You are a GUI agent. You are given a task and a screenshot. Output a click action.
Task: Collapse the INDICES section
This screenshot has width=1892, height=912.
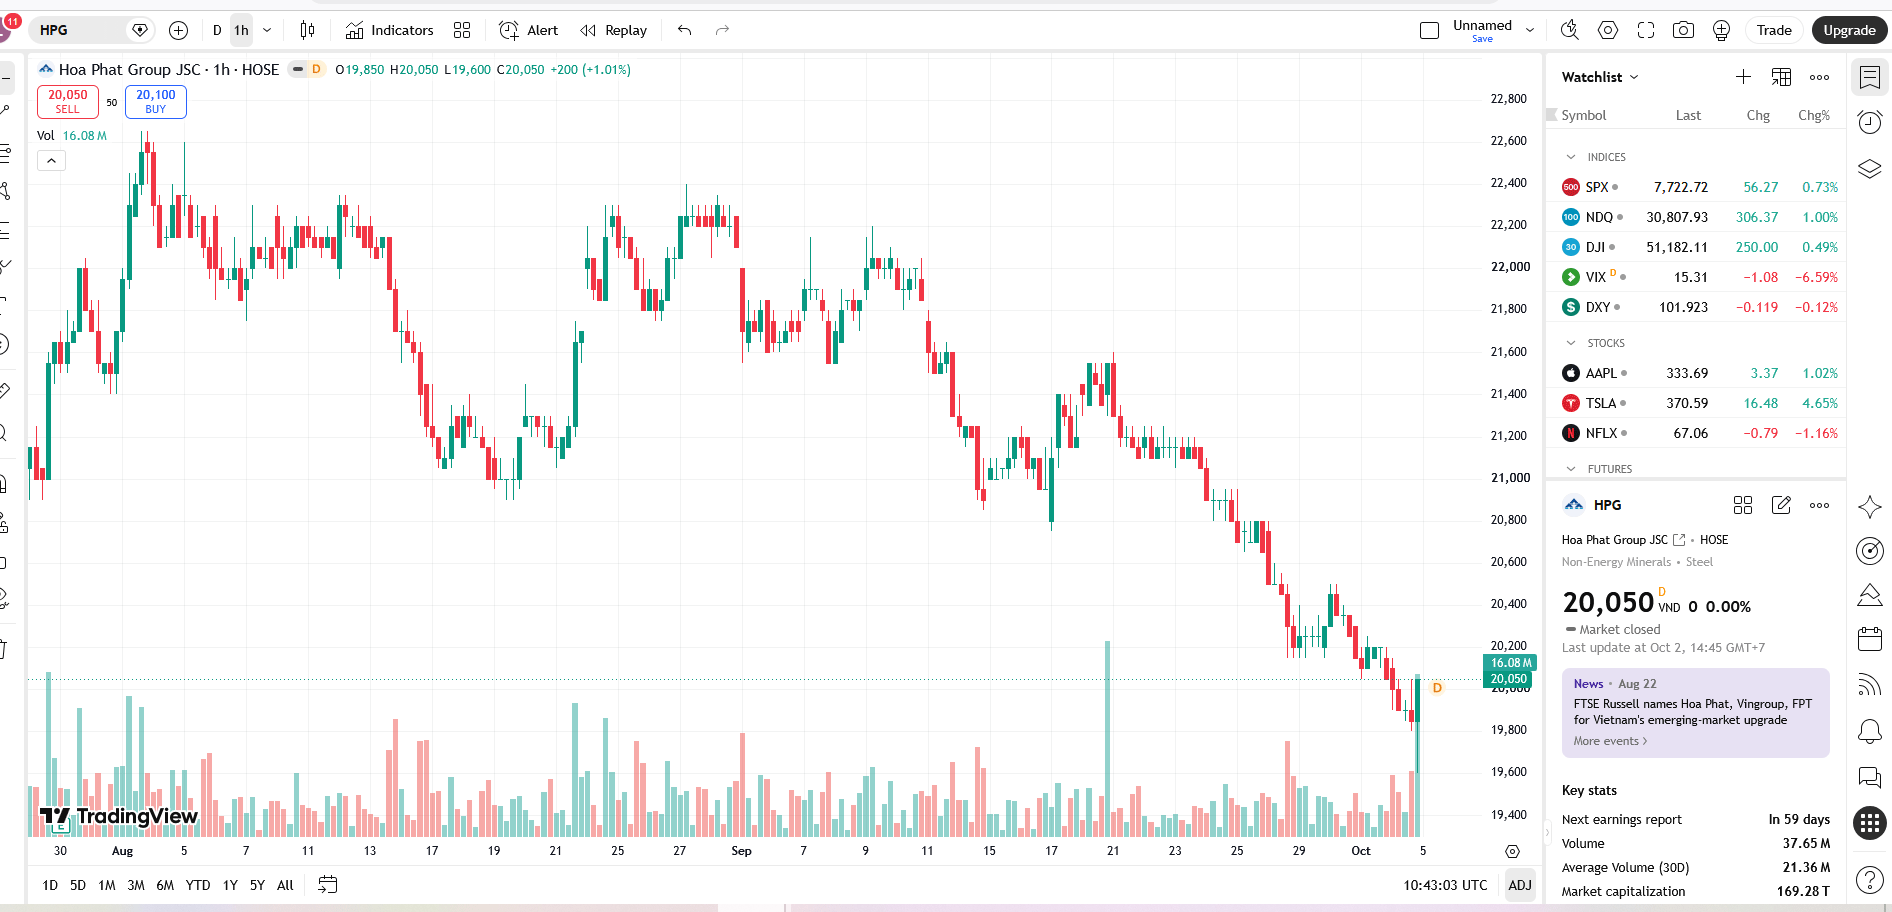pos(1571,157)
